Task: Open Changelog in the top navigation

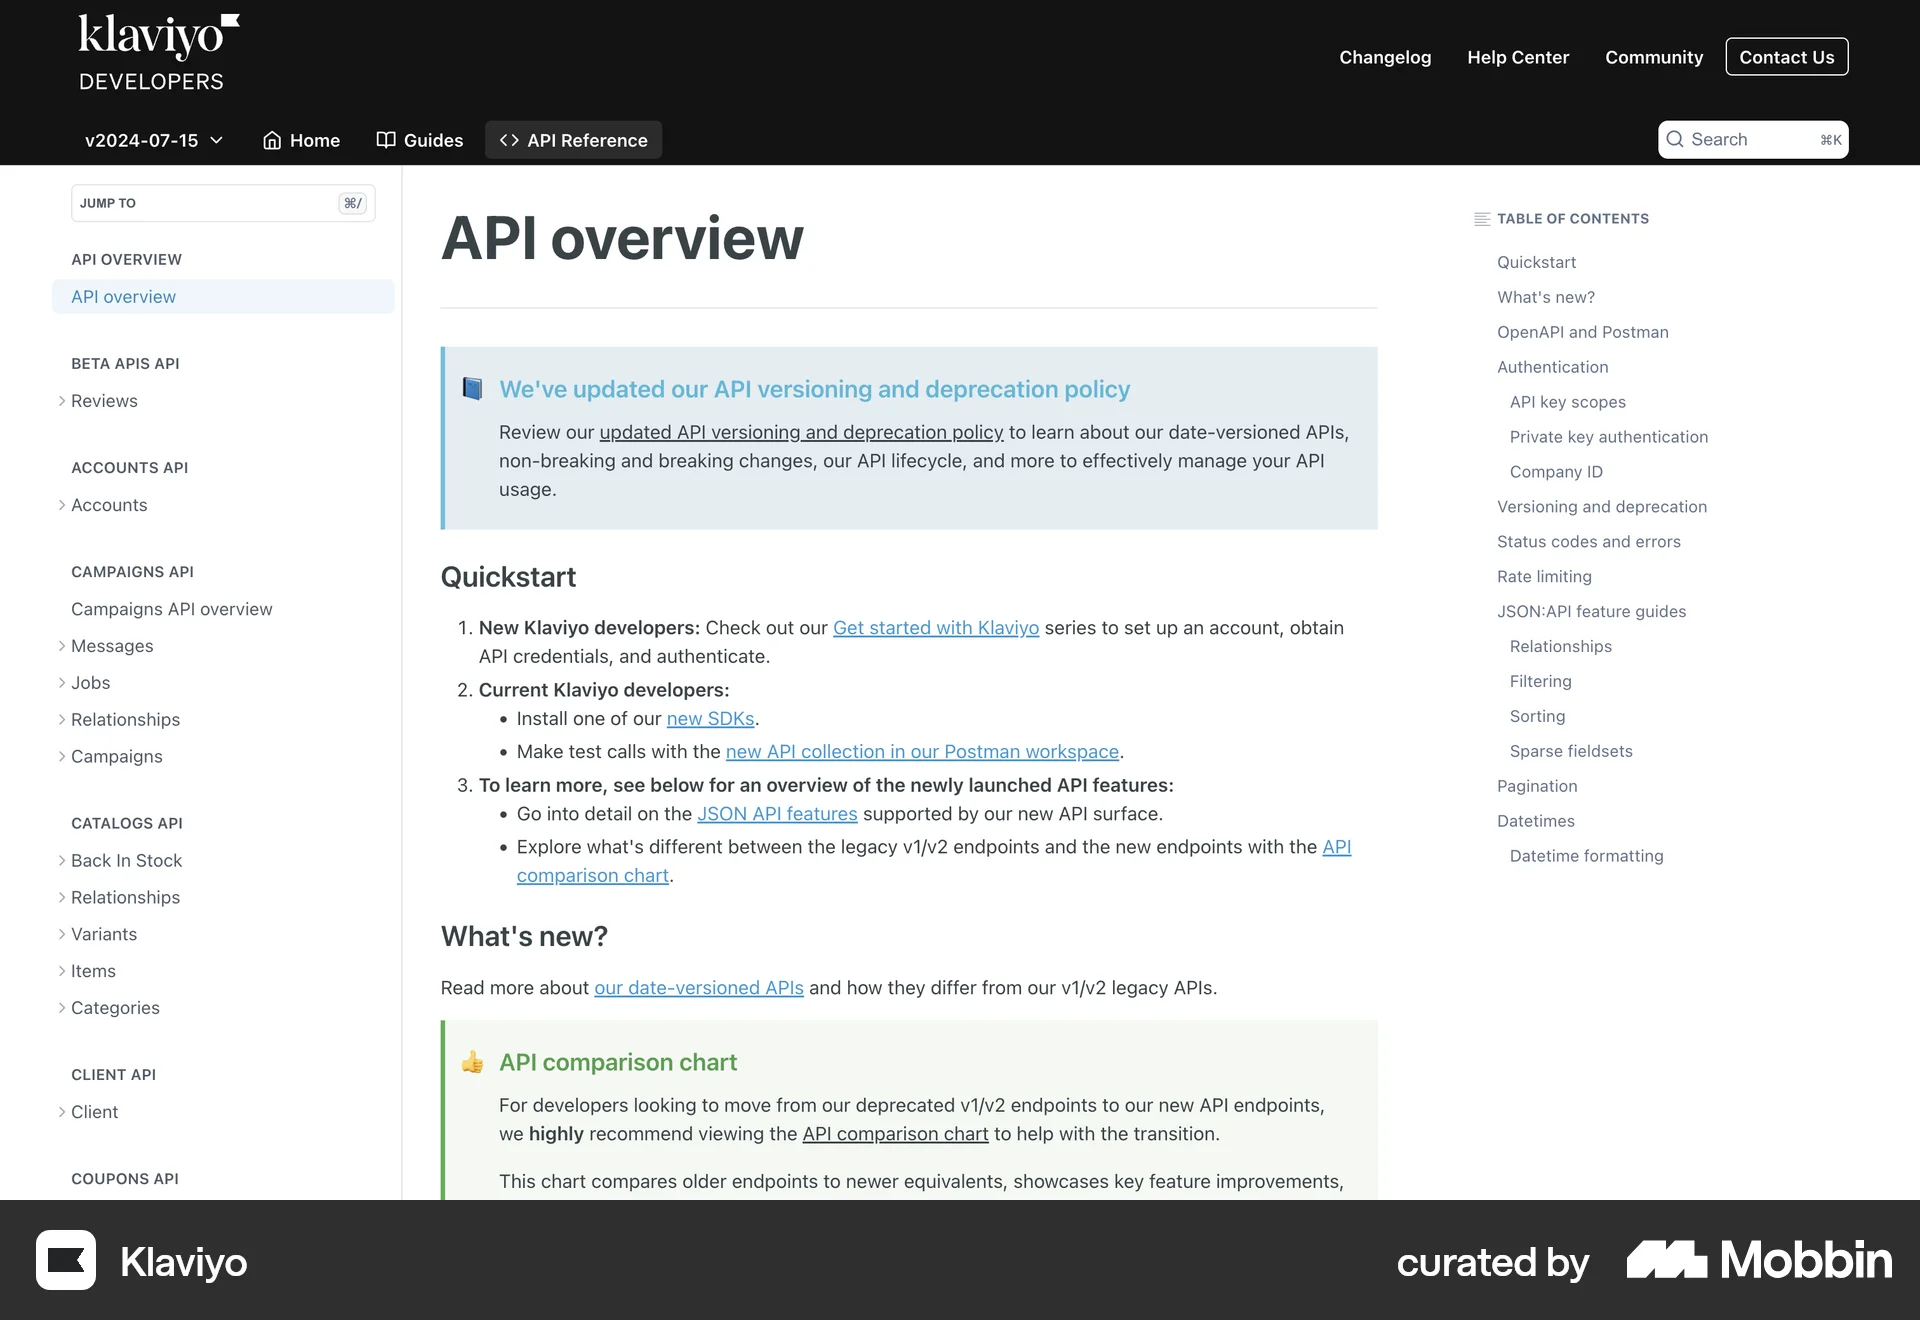Action: click(x=1385, y=57)
